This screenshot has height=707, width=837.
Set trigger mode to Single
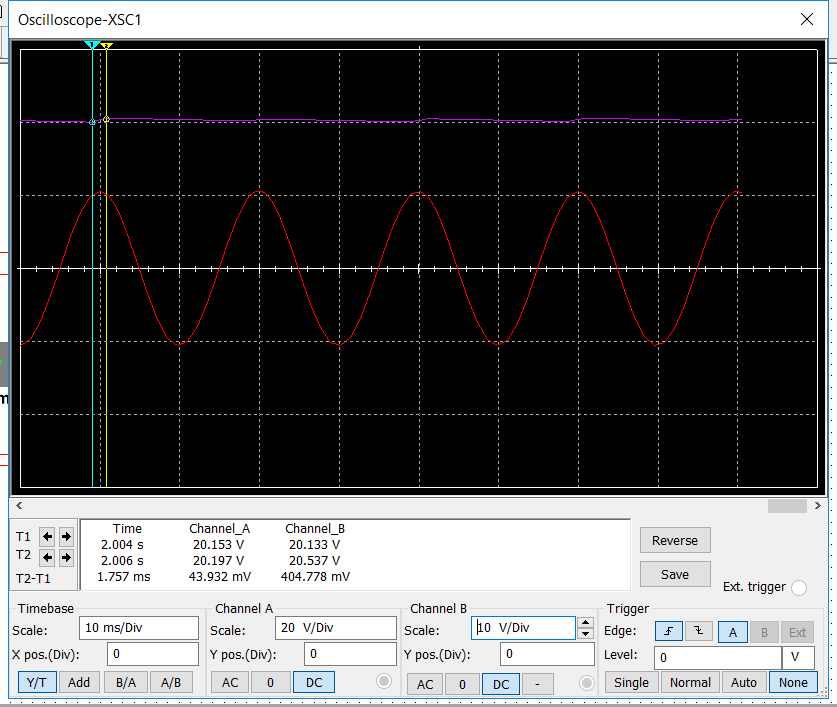[631, 683]
